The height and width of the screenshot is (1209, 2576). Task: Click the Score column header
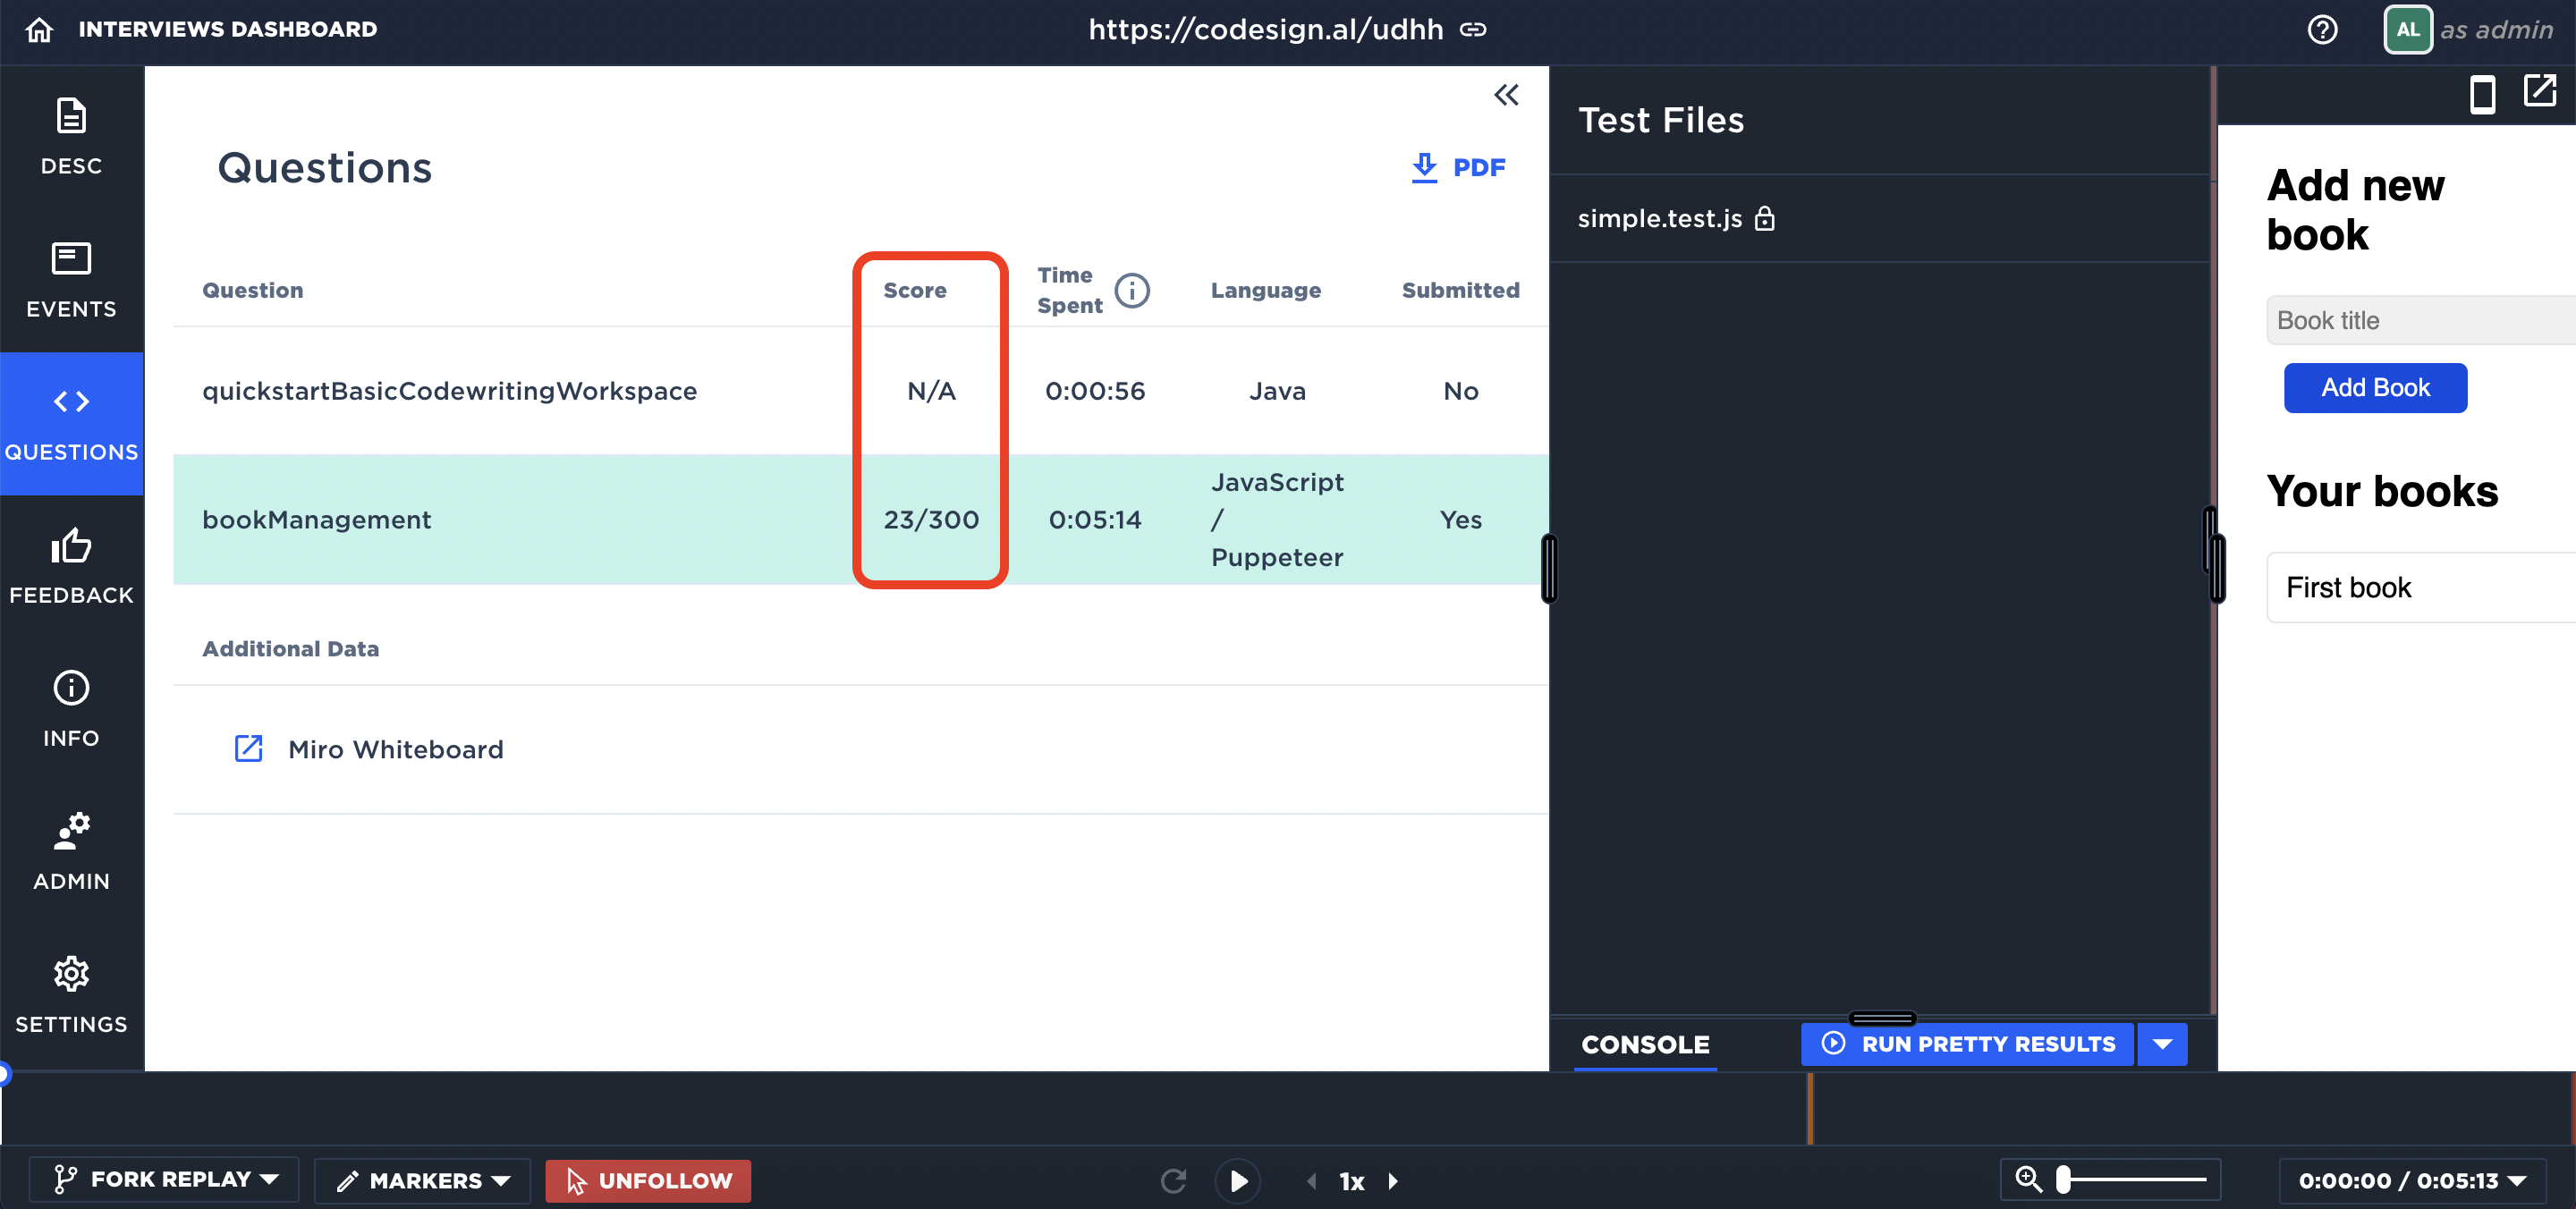(x=914, y=290)
